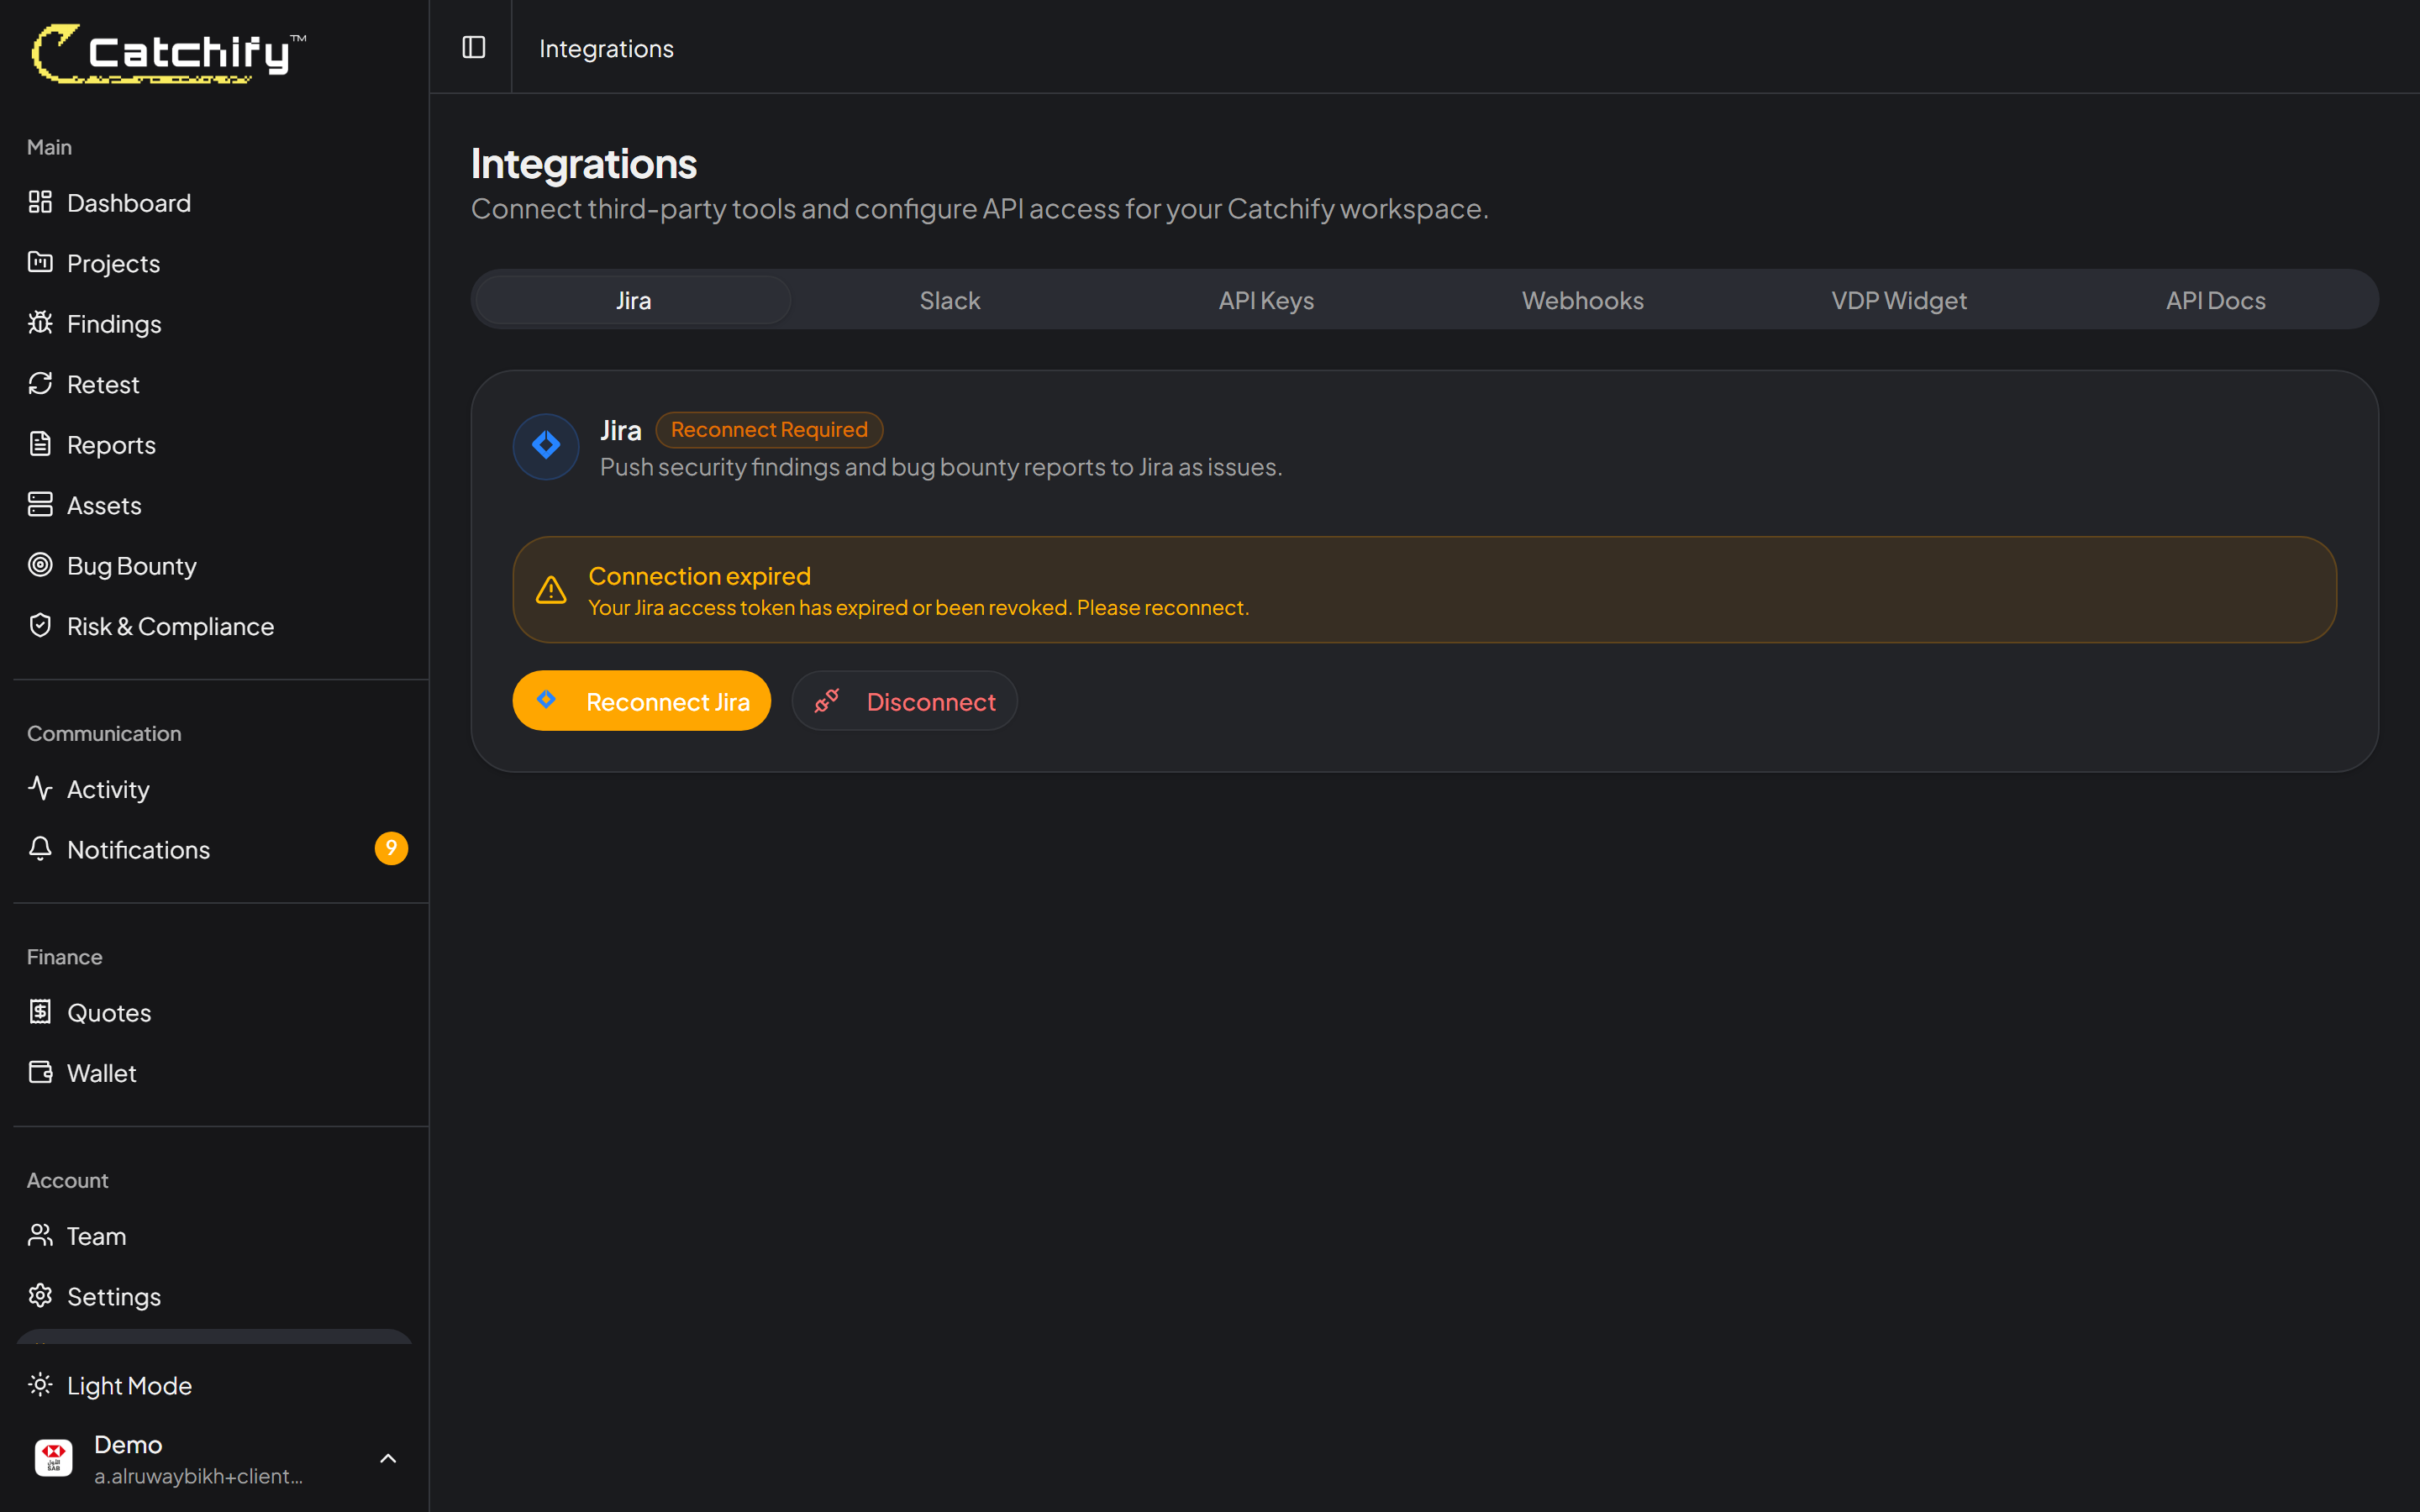The height and width of the screenshot is (1512, 2420).
Task: Click the Projects folder icon
Action: (40, 262)
